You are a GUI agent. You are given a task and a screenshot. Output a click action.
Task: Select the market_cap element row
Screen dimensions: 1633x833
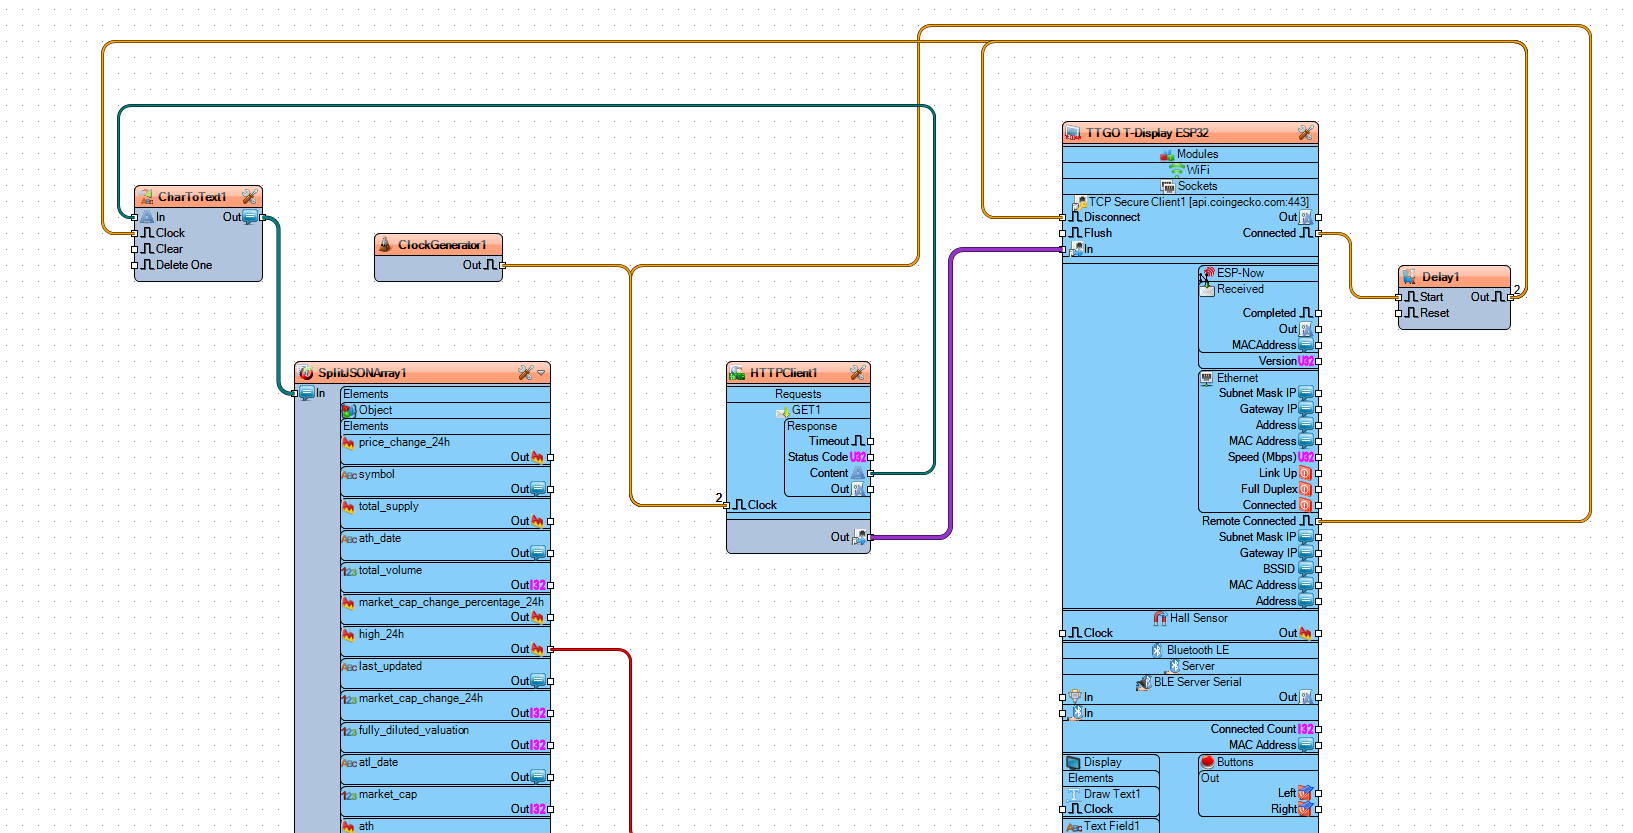click(446, 802)
